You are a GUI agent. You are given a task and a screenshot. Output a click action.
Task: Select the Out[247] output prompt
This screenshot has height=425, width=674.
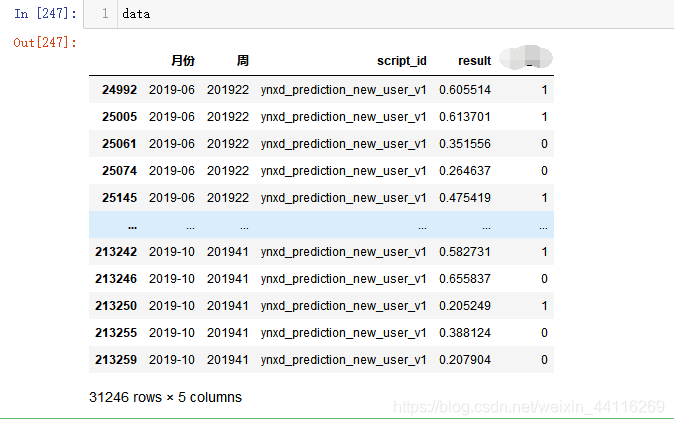point(45,43)
